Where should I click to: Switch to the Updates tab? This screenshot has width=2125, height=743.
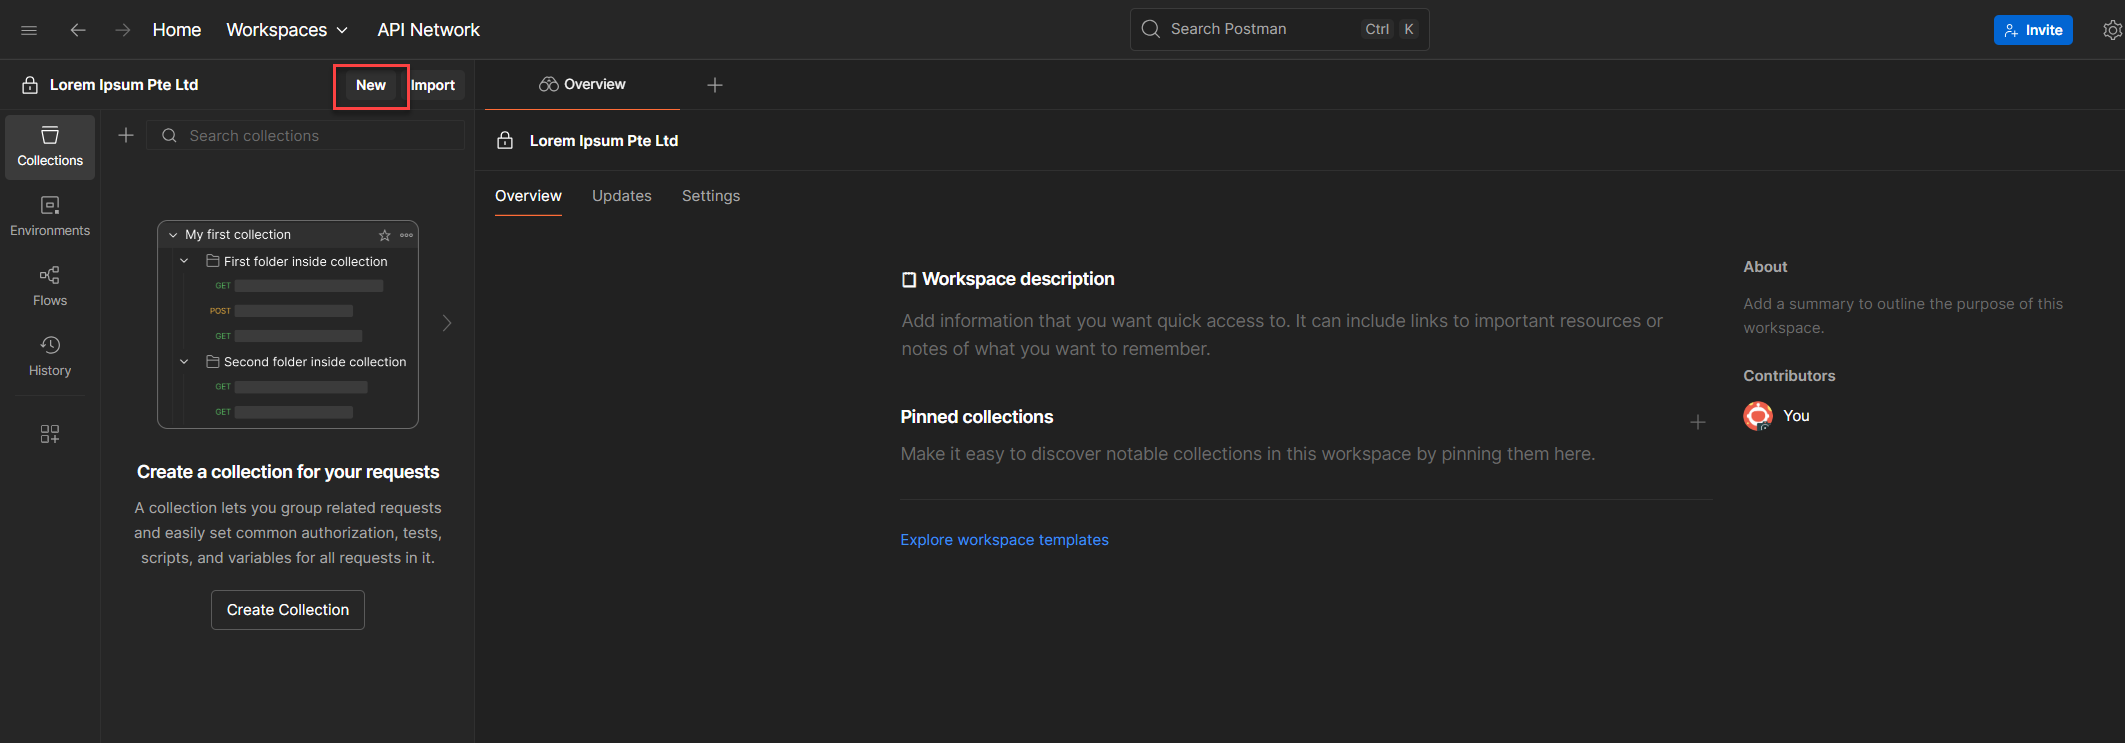(x=622, y=196)
